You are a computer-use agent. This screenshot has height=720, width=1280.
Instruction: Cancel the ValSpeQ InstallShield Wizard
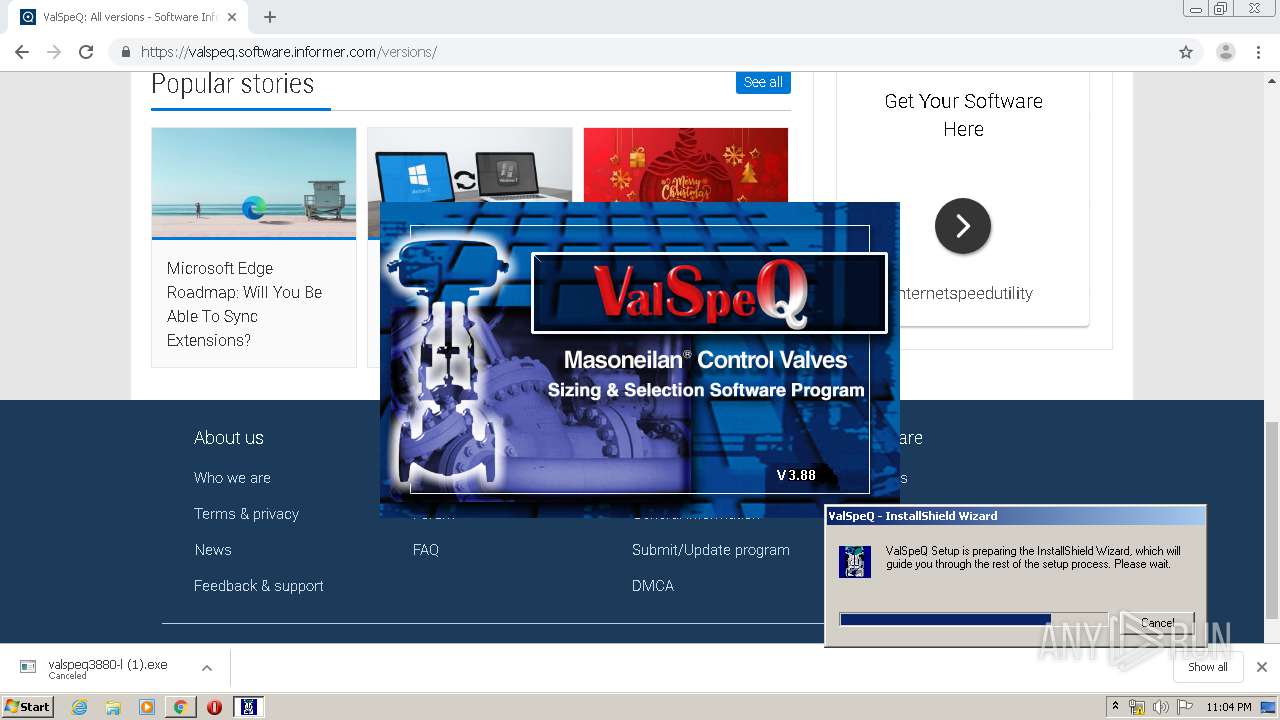[1157, 622]
